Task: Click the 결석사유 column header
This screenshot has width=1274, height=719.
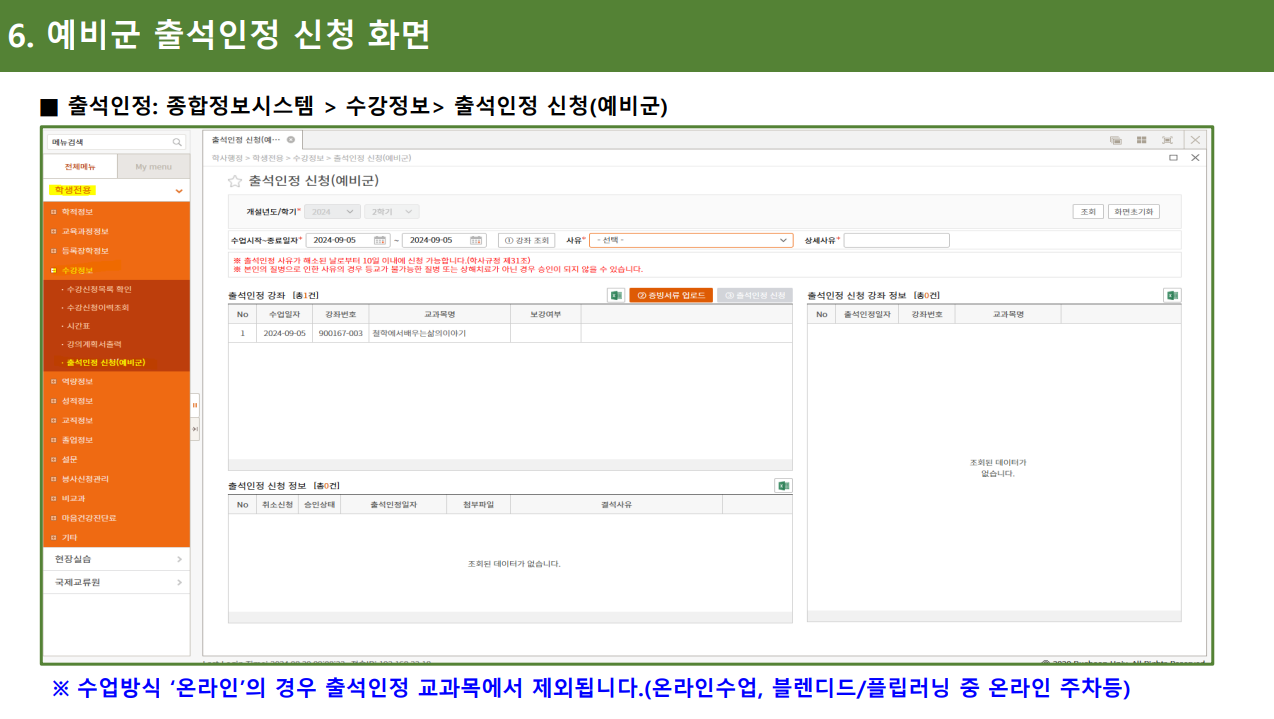Action: tap(615, 505)
